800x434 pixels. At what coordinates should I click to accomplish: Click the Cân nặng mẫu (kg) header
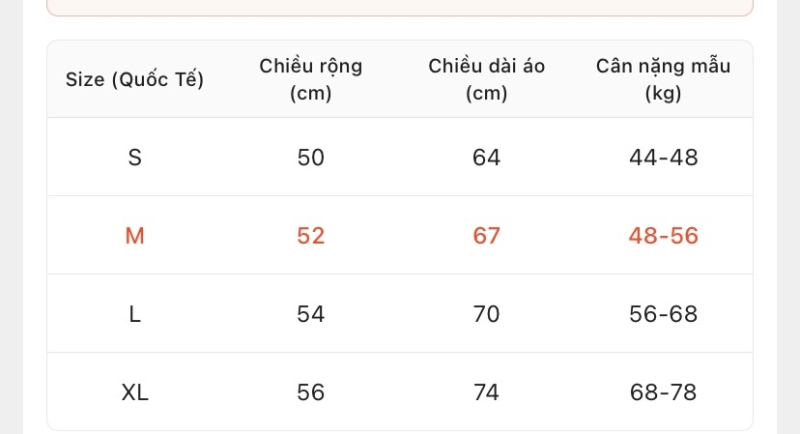click(x=663, y=80)
